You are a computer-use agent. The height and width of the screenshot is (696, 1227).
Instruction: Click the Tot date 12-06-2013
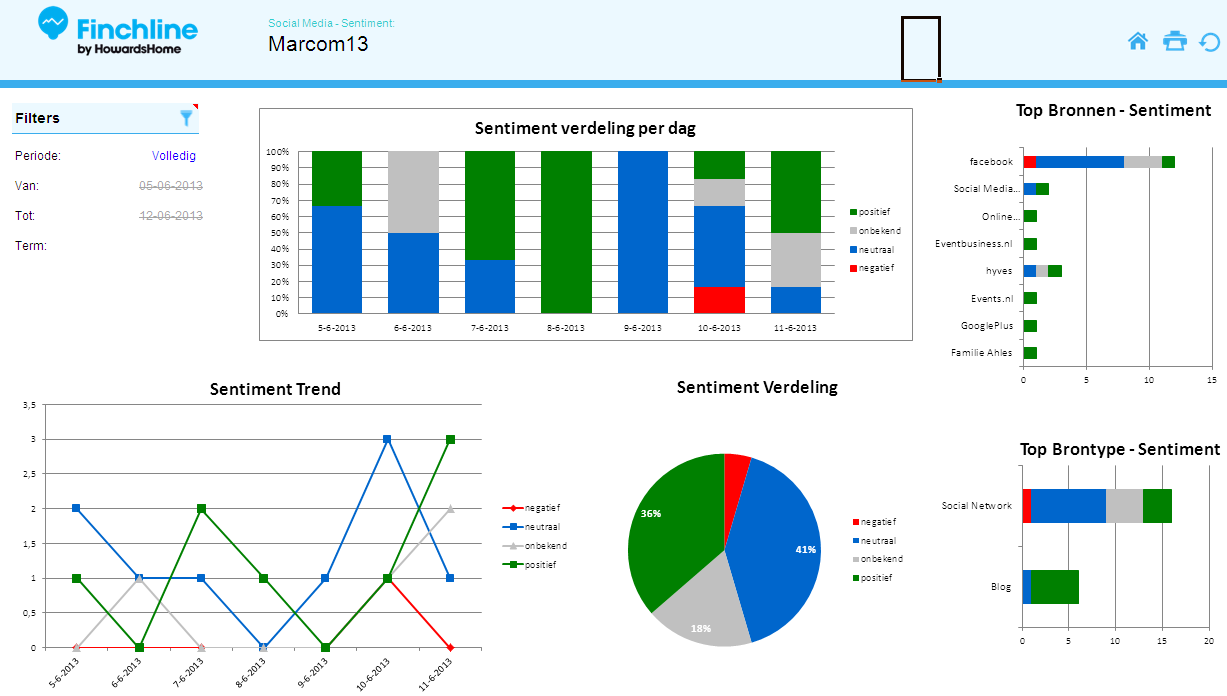(171, 216)
